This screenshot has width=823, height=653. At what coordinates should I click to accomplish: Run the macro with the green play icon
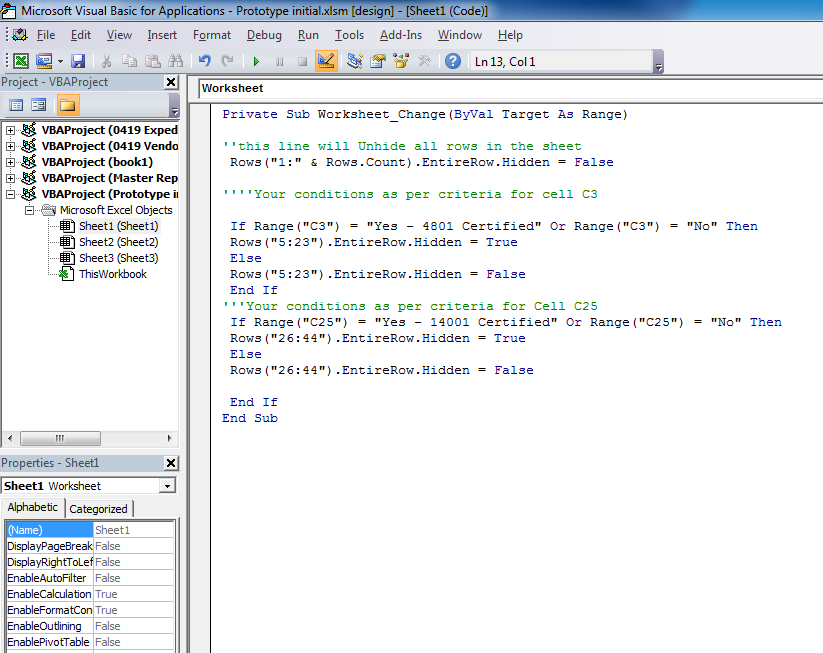256,61
